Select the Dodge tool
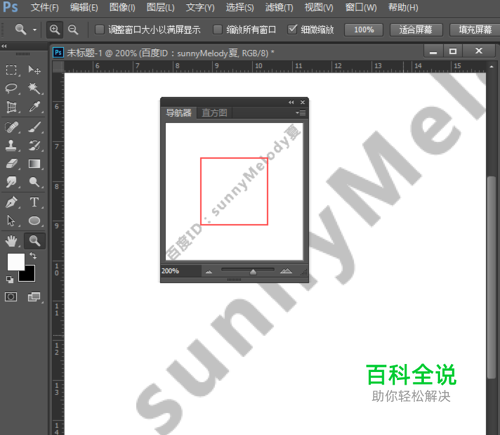 coord(34,182)
